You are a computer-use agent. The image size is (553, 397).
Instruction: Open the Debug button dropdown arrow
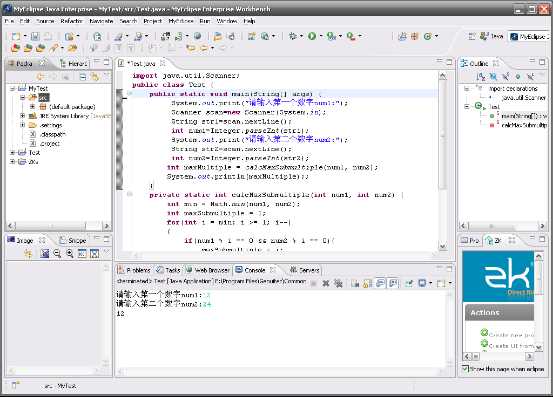point(301,36)
